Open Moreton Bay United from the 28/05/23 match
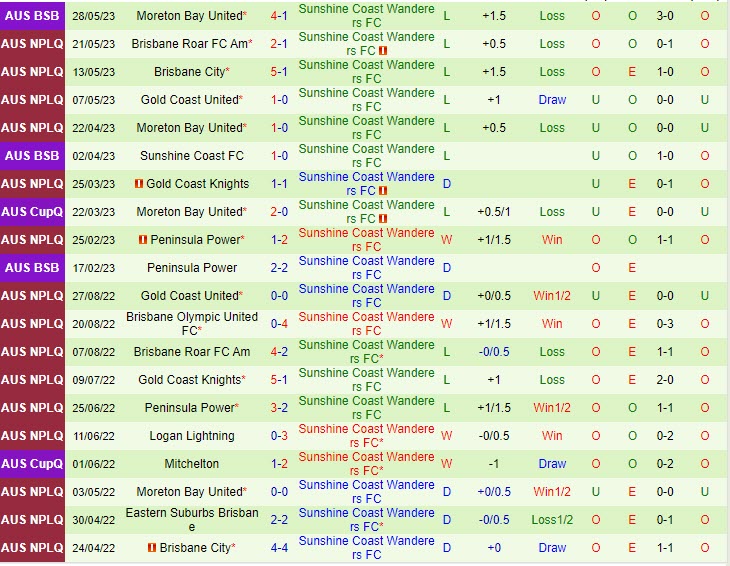Viewport: 730px width, 566px height. pyautogui.click(x=189, y=16)
